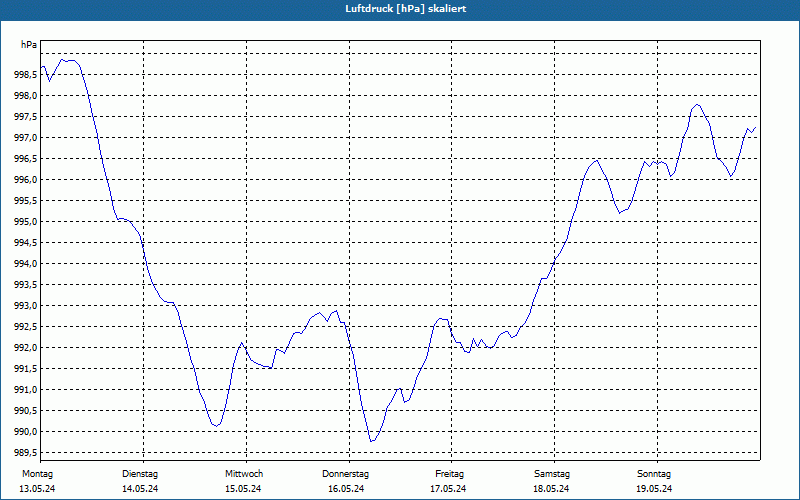Click the 991,0 axis value
Image resolution: width=800 pixels, height=500 pixels.
pyautogui.click(x=25, y=390)
